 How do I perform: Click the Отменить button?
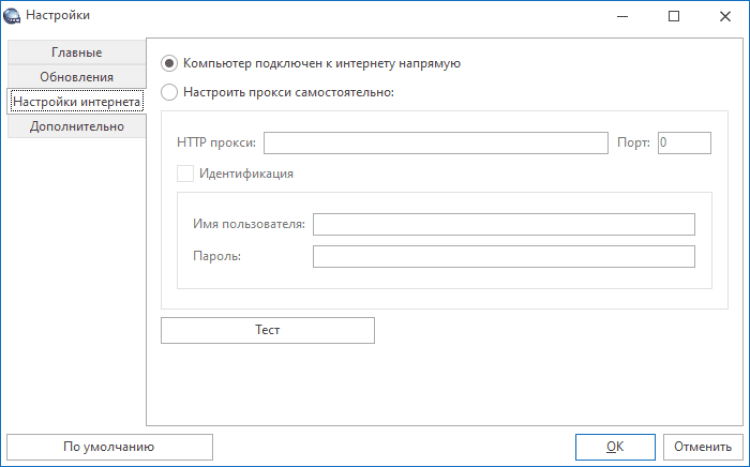pos(702,446)
